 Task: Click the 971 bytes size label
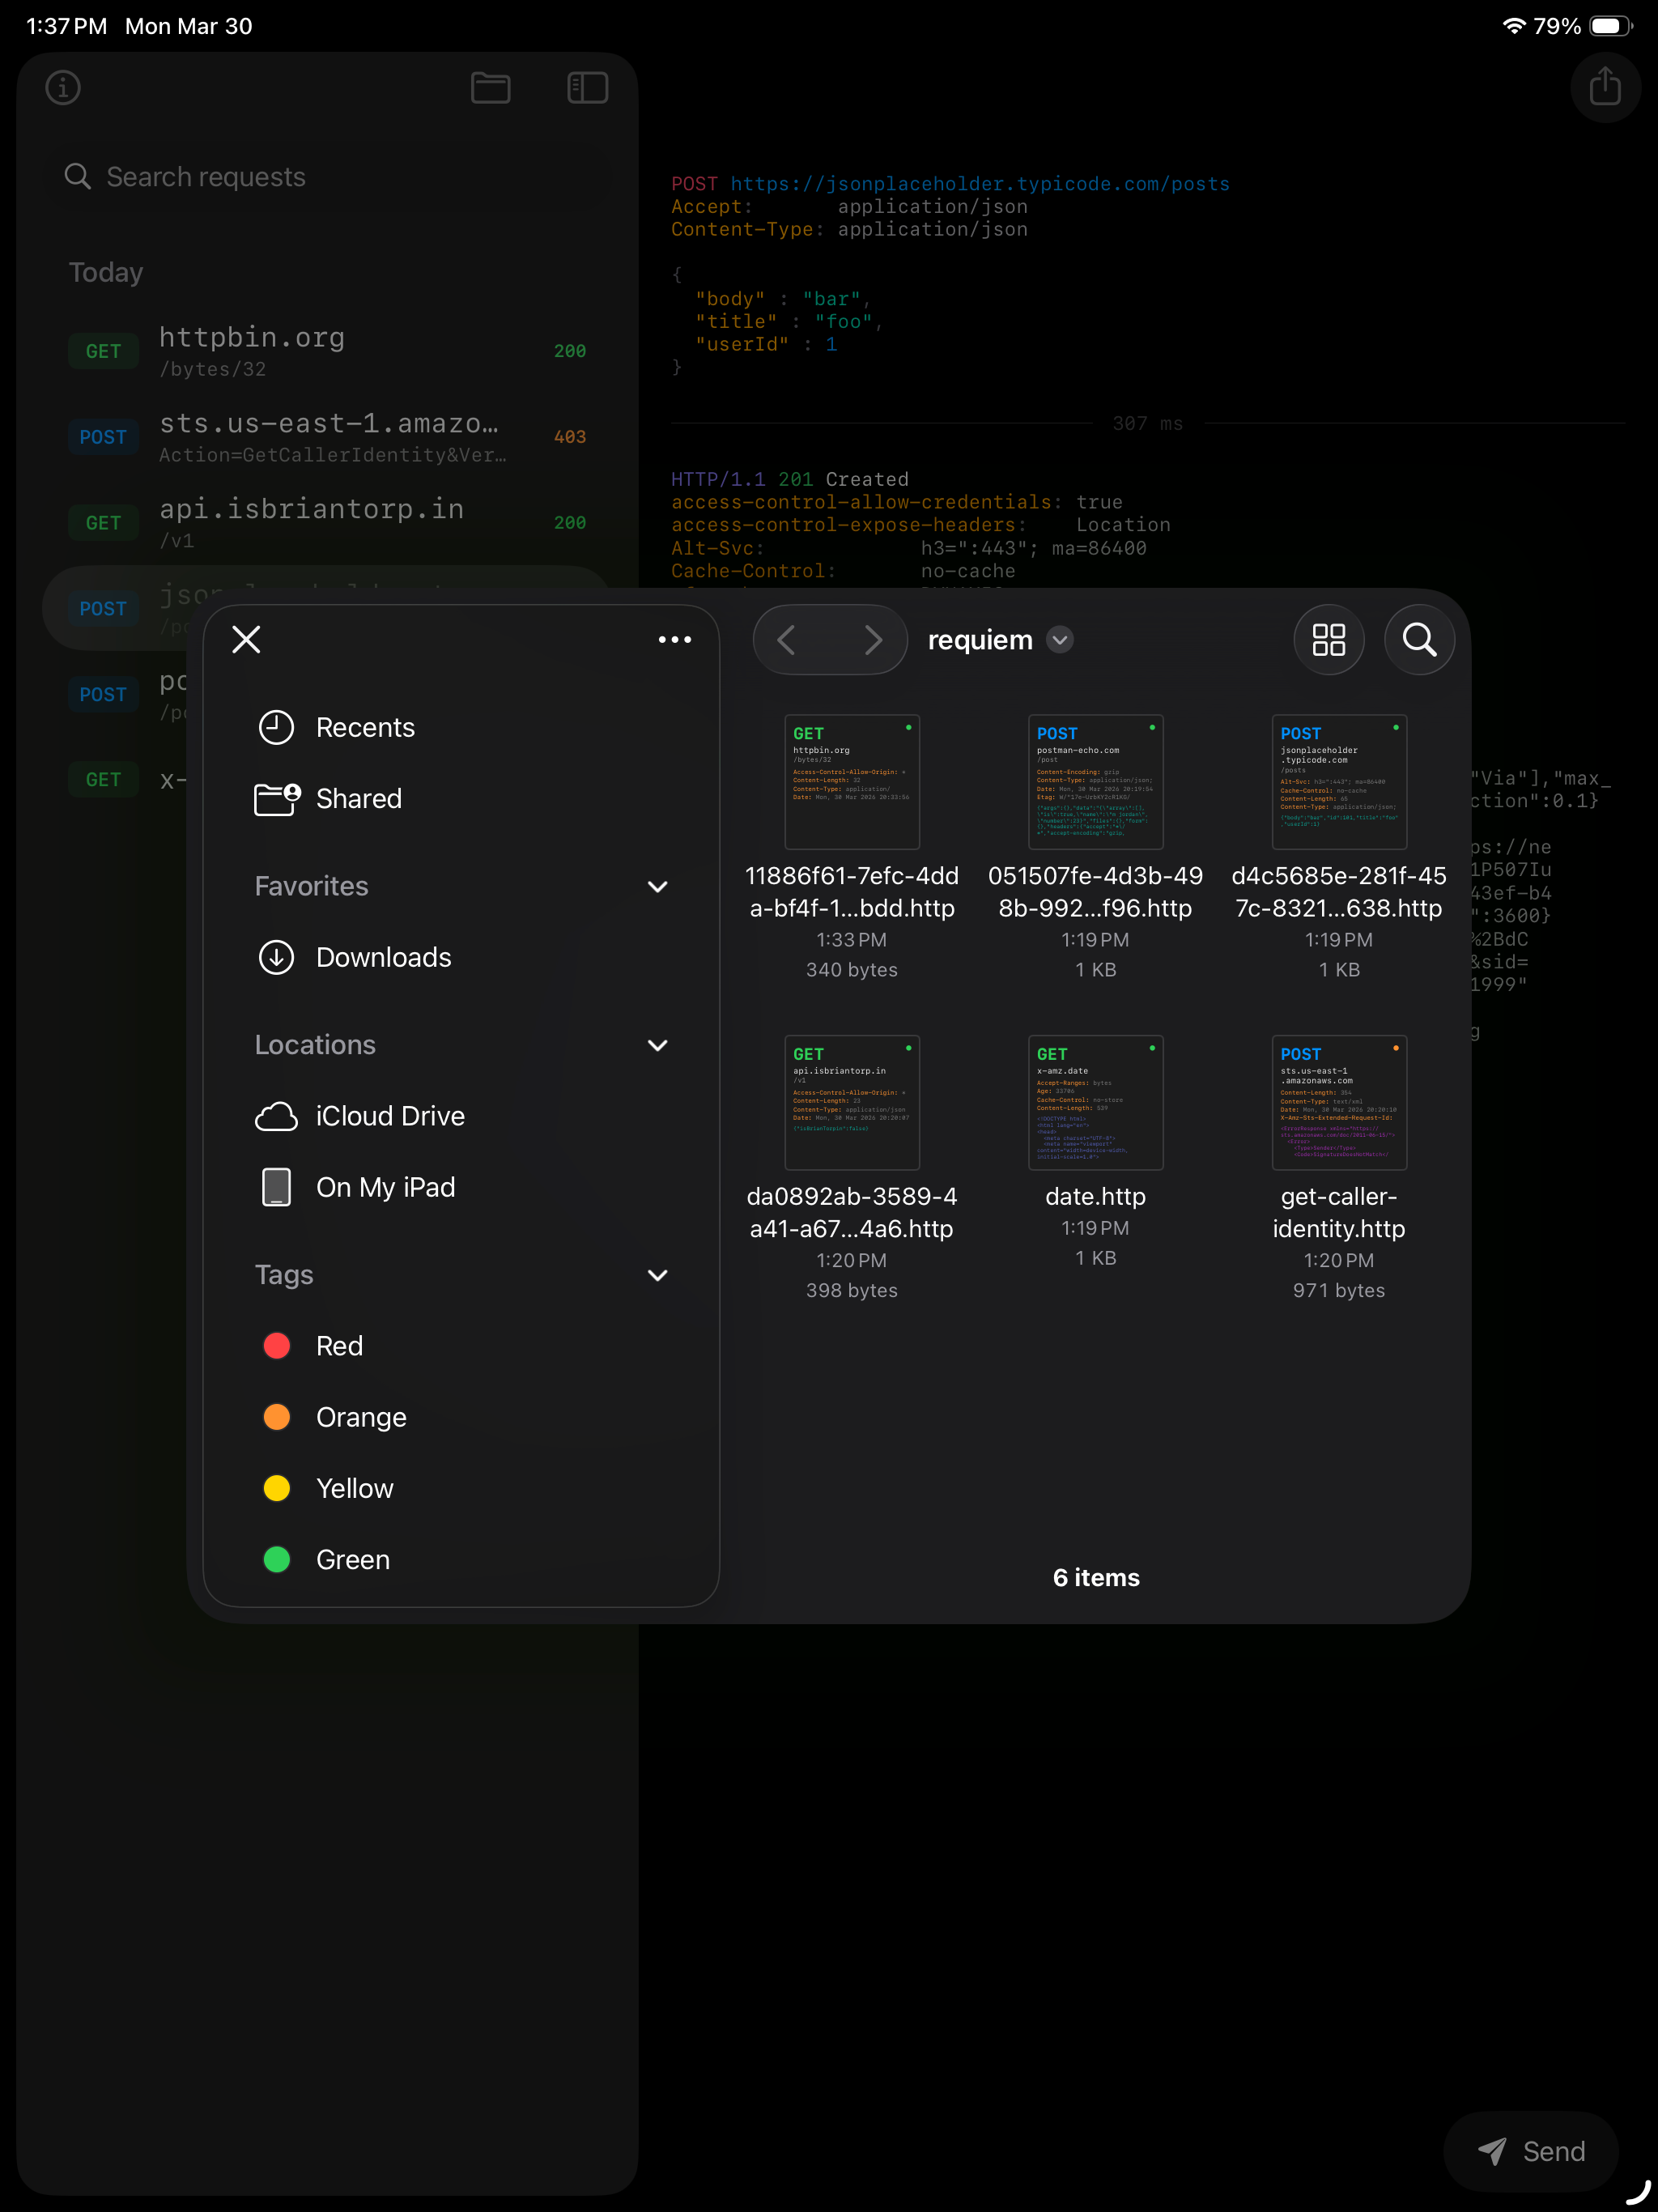1338,1290
